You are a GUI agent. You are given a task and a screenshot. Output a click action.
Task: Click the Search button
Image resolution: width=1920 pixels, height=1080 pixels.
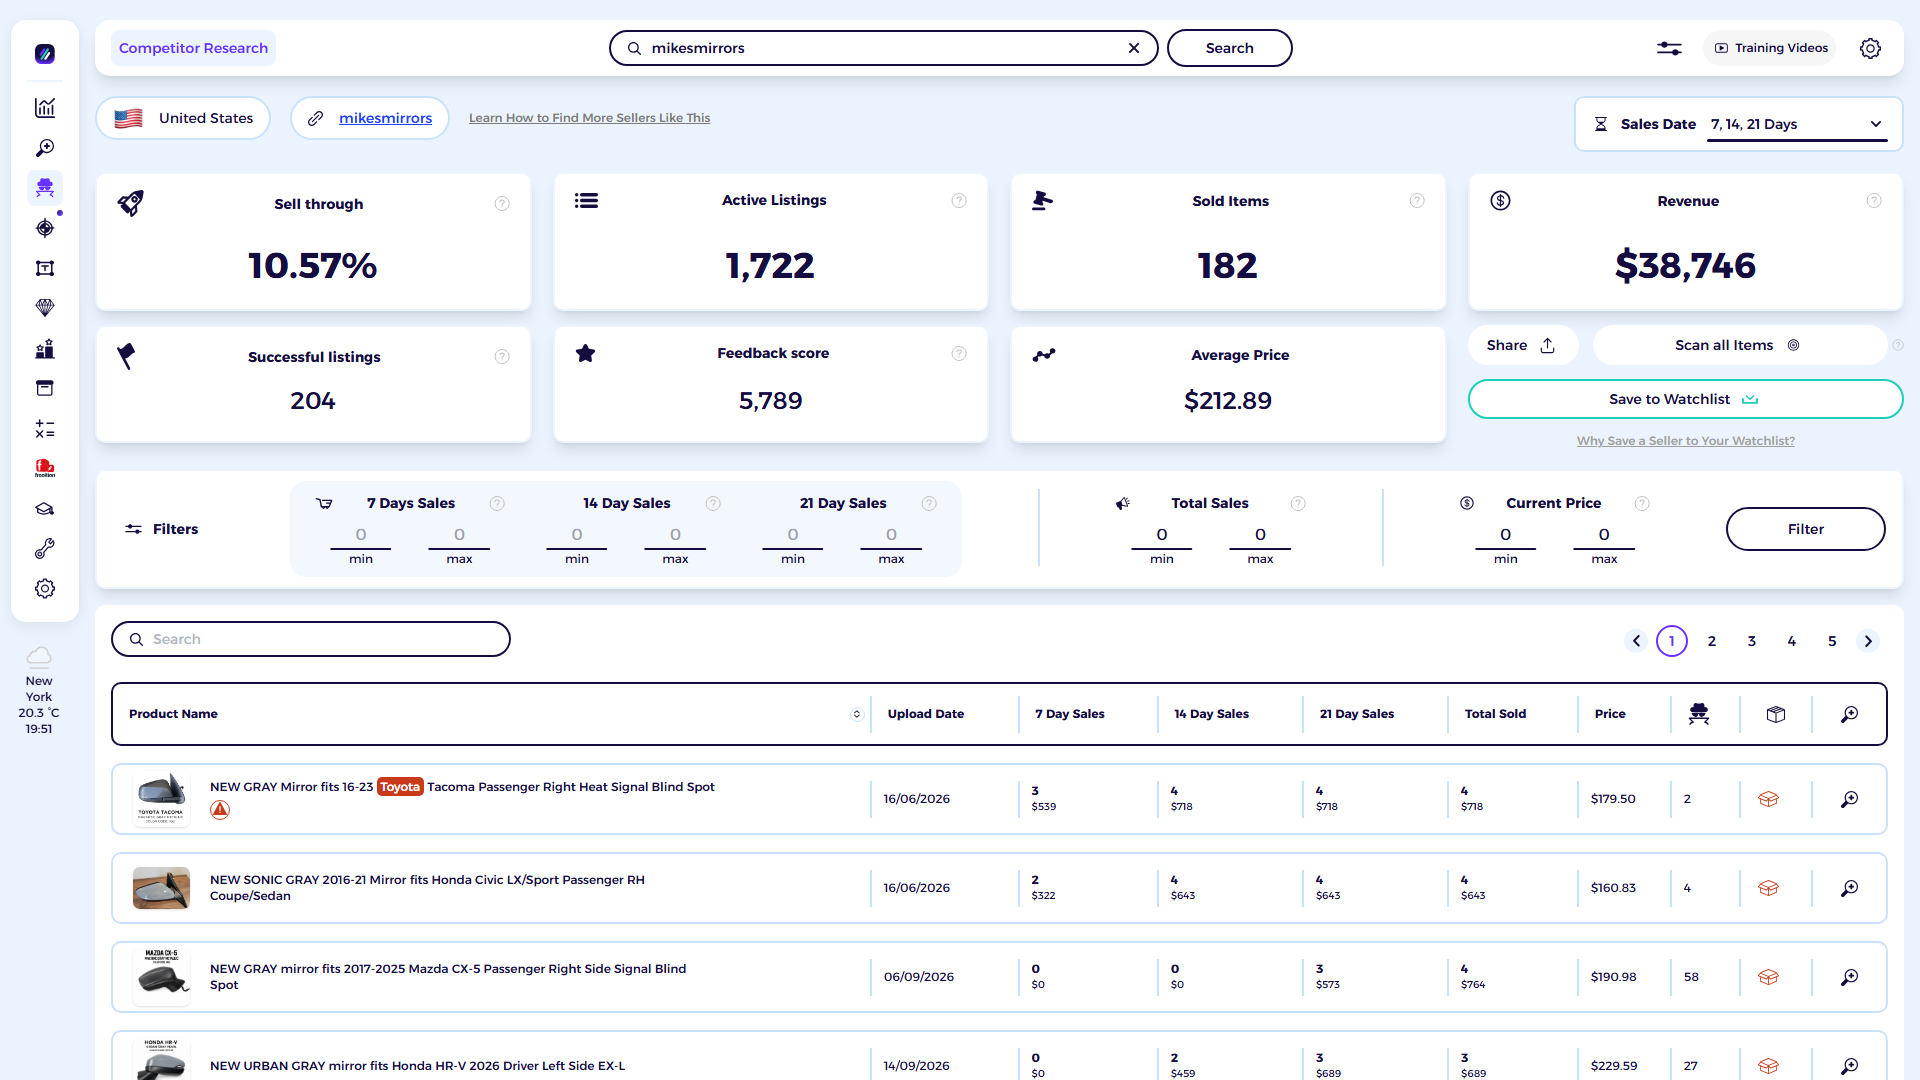click(1229, 48)
